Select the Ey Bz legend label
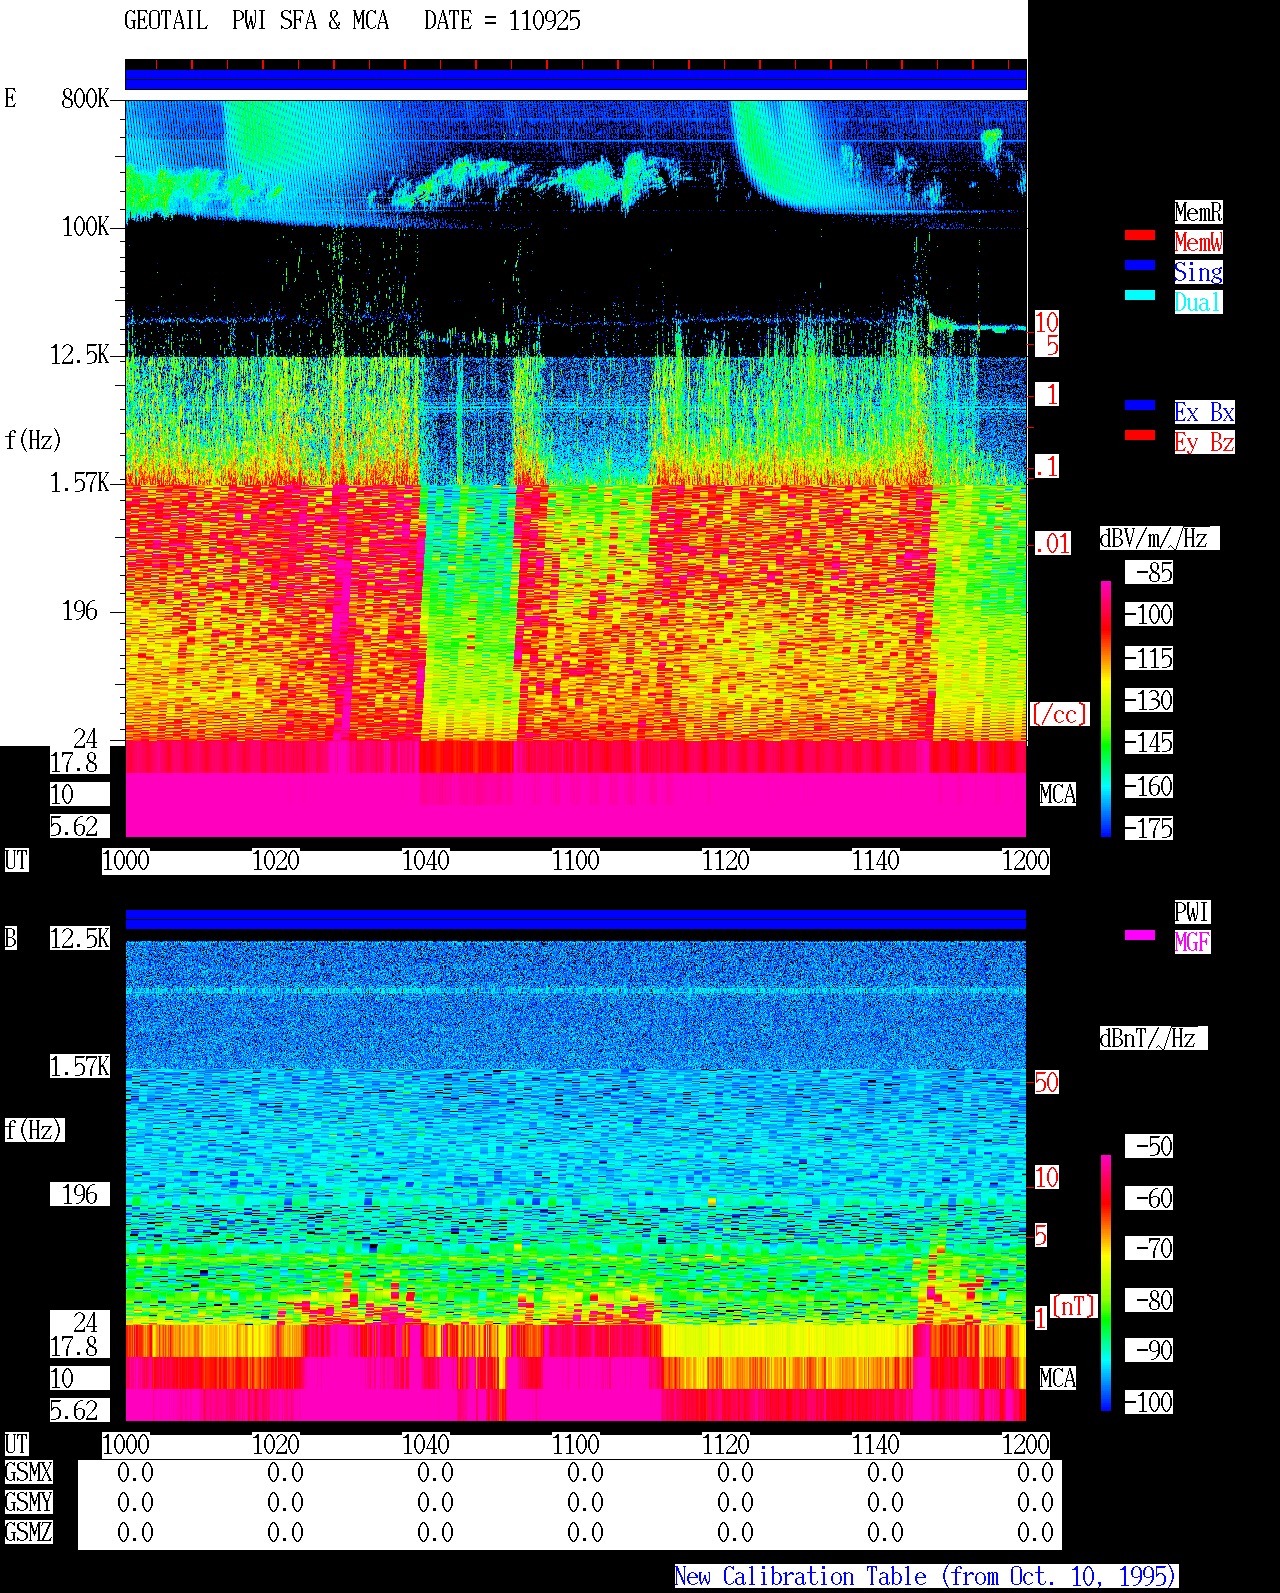The image size is (1280, 1593). click(x=1204, y=442)
